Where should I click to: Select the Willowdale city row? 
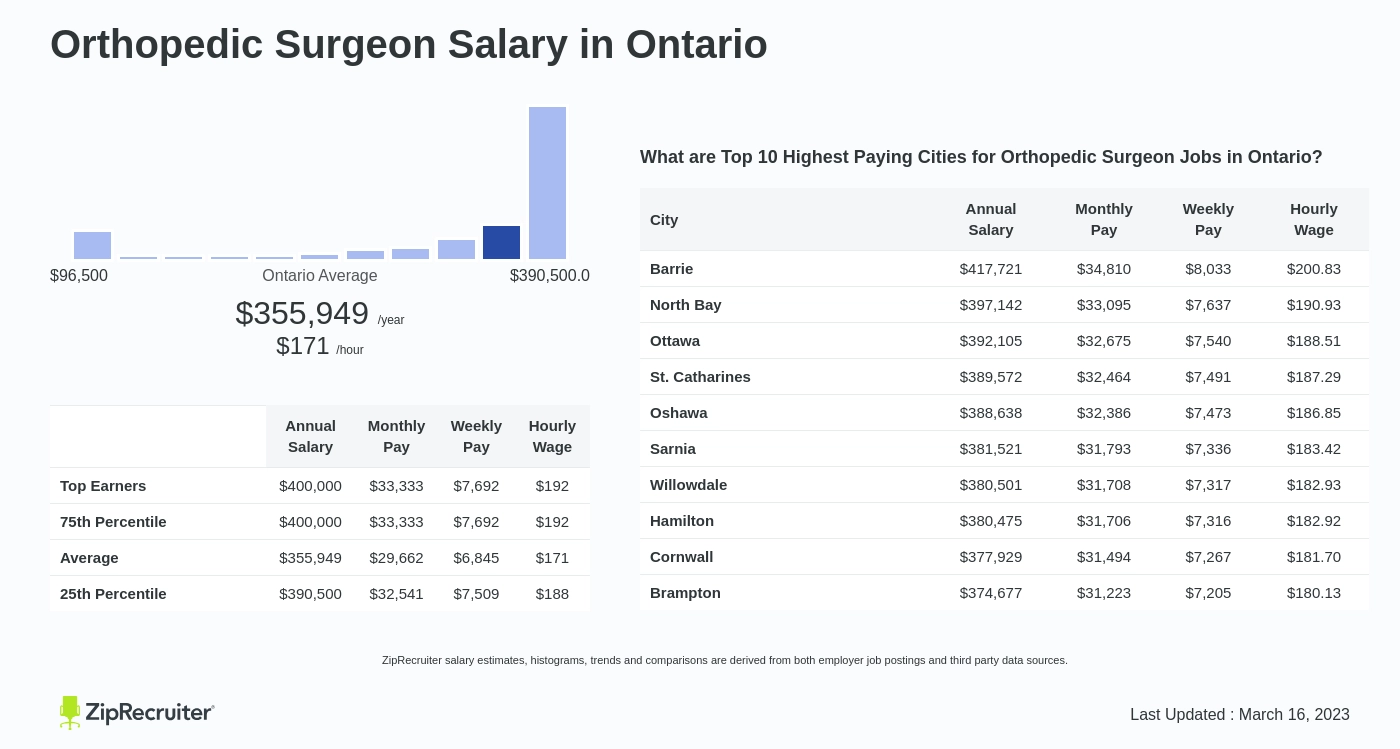pyautogui.click(x=1005, y=484)
